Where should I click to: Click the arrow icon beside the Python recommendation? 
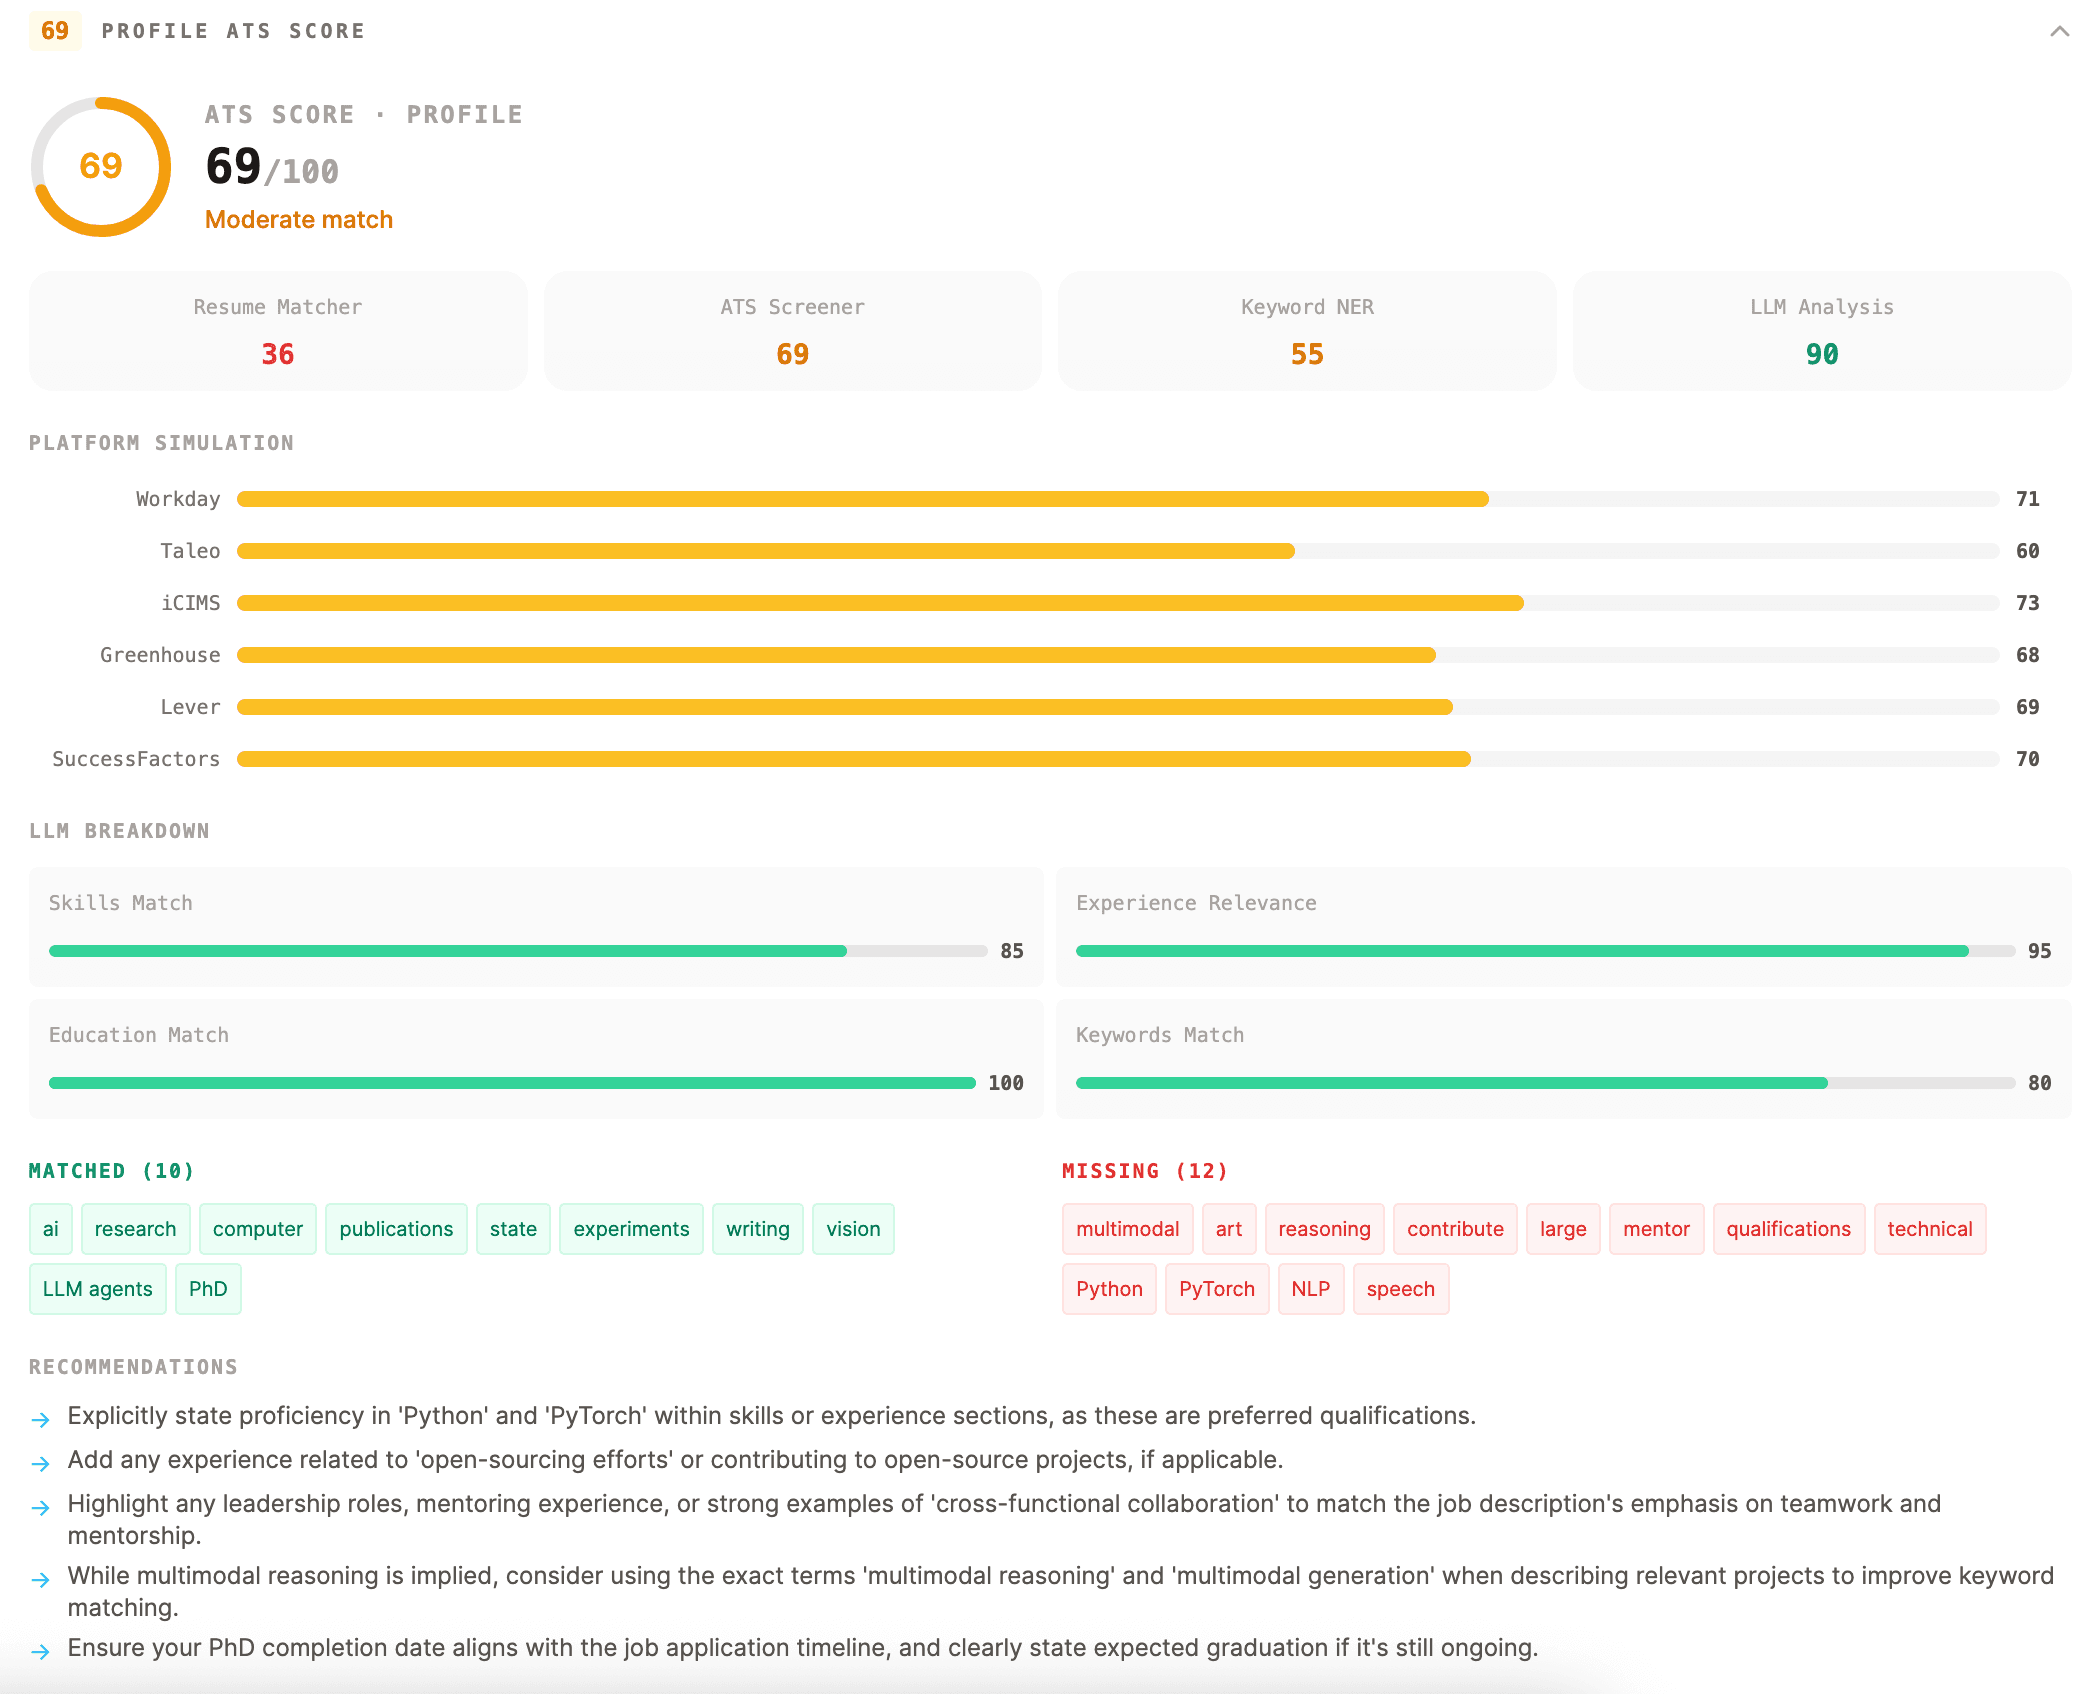tap(41, 1419)
